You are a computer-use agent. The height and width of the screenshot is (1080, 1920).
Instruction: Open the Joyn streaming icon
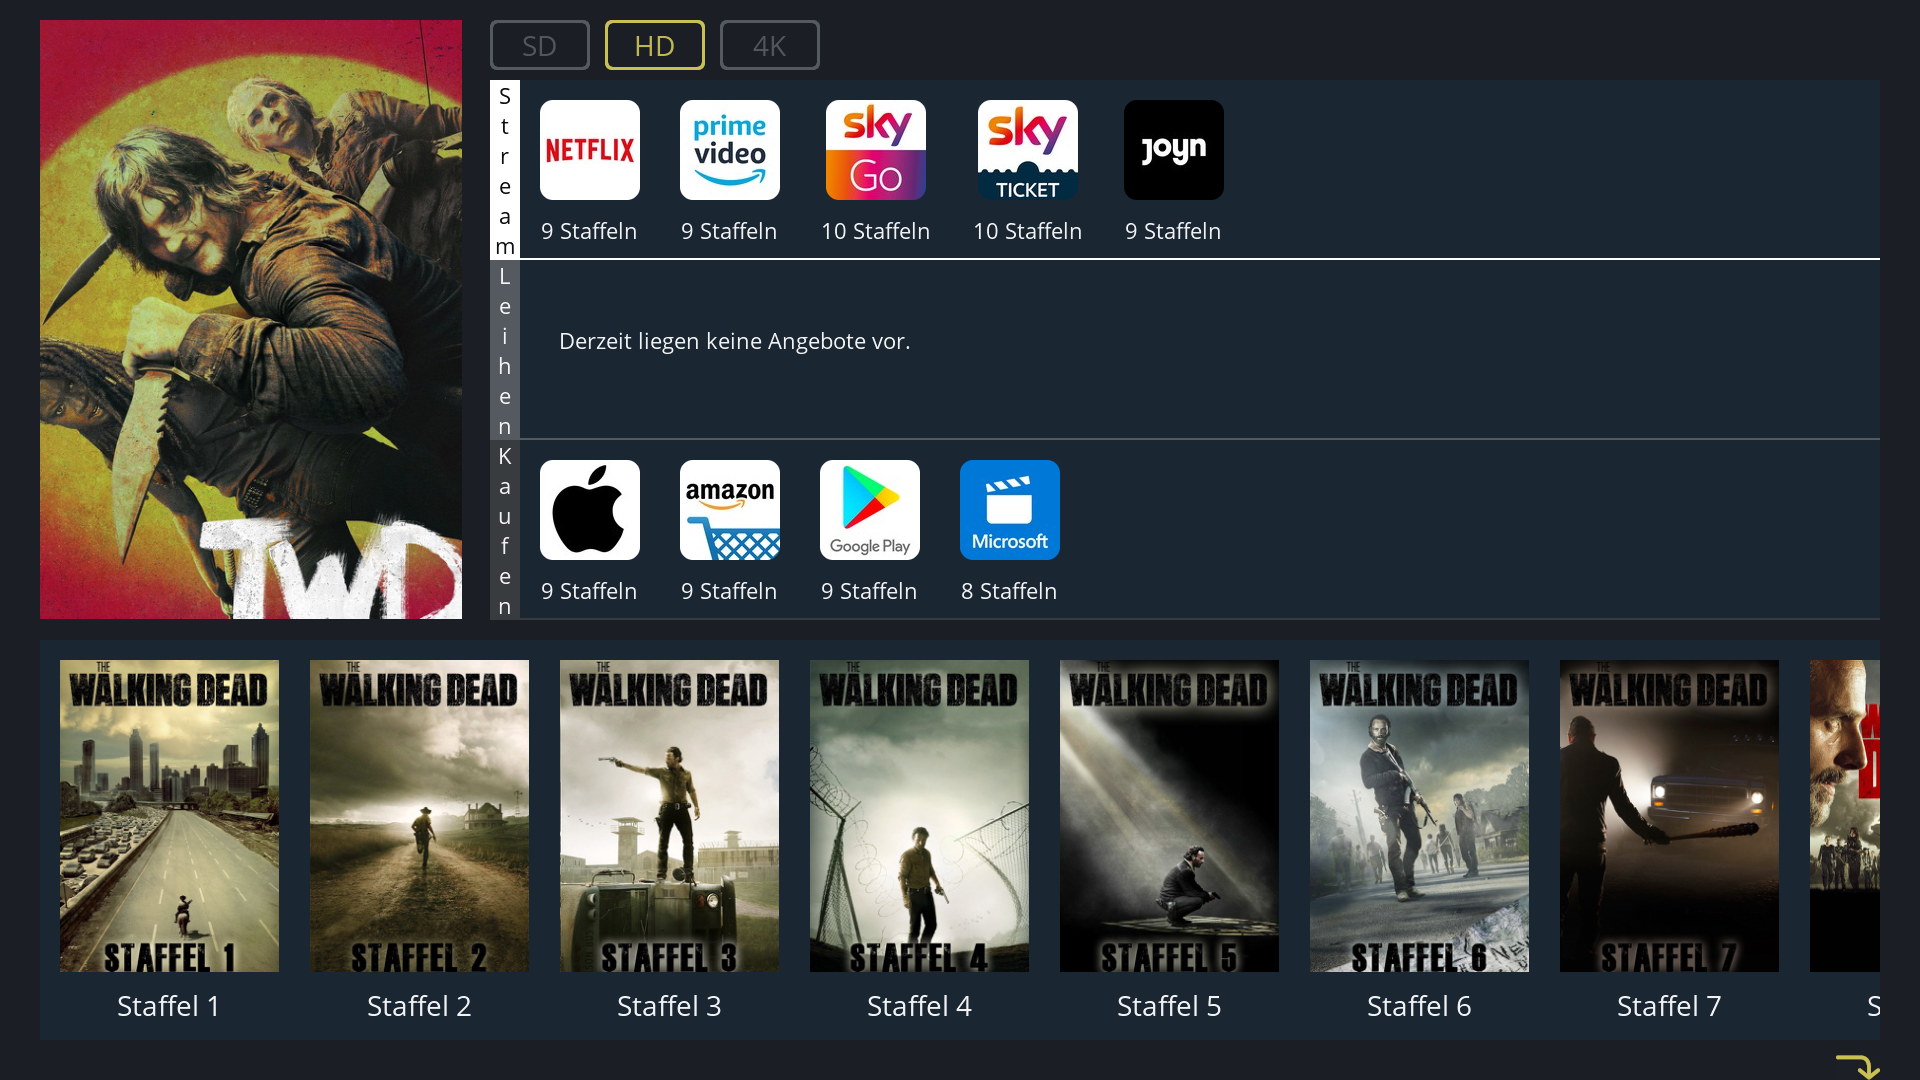pyautogui.click(x=1173, y=150)
